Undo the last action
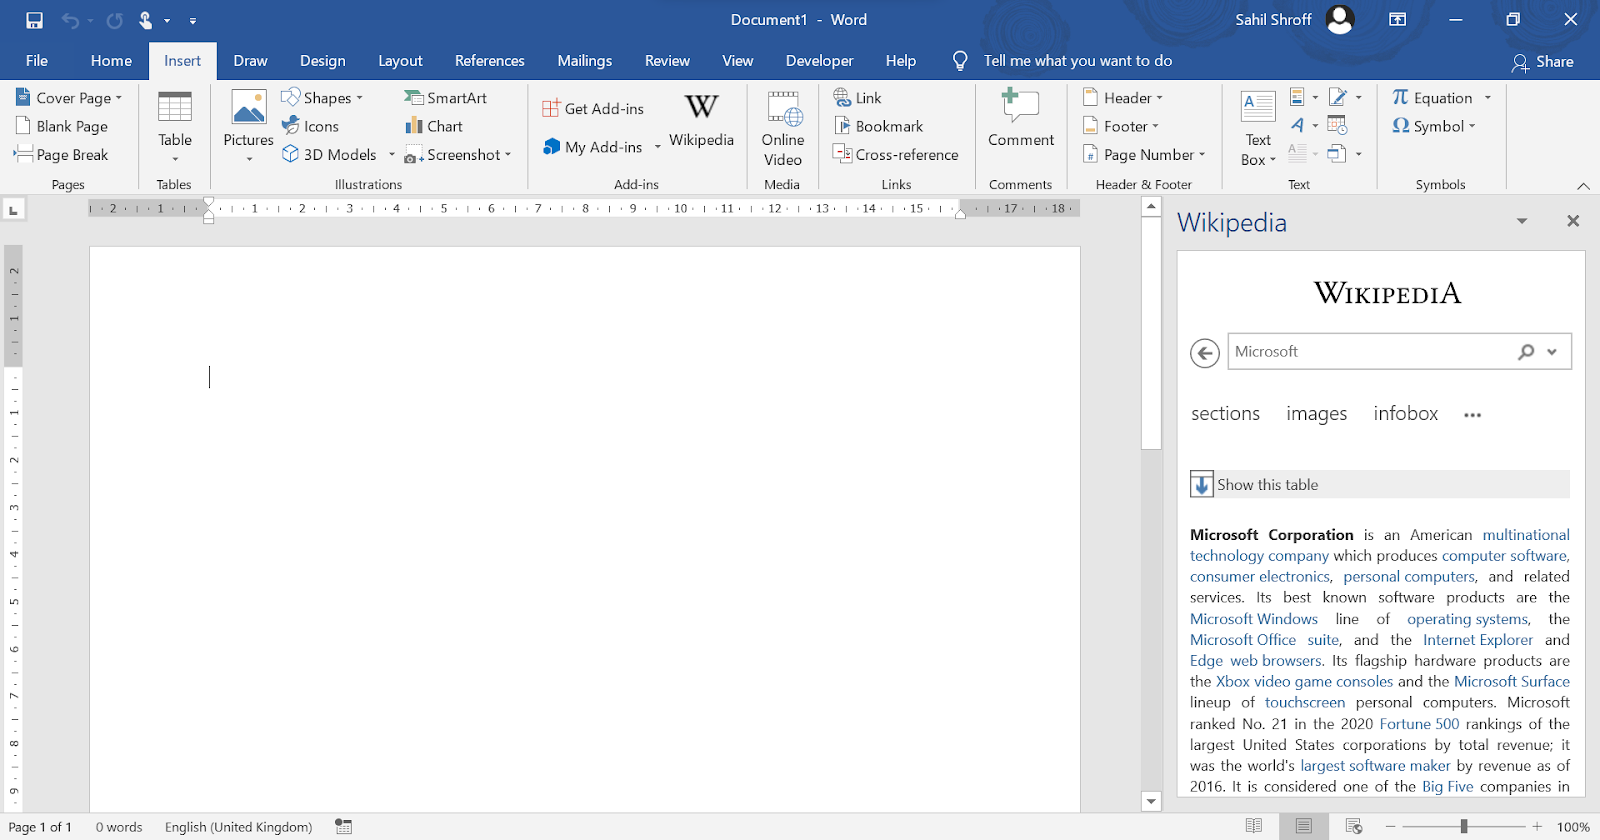 (70, 20)
